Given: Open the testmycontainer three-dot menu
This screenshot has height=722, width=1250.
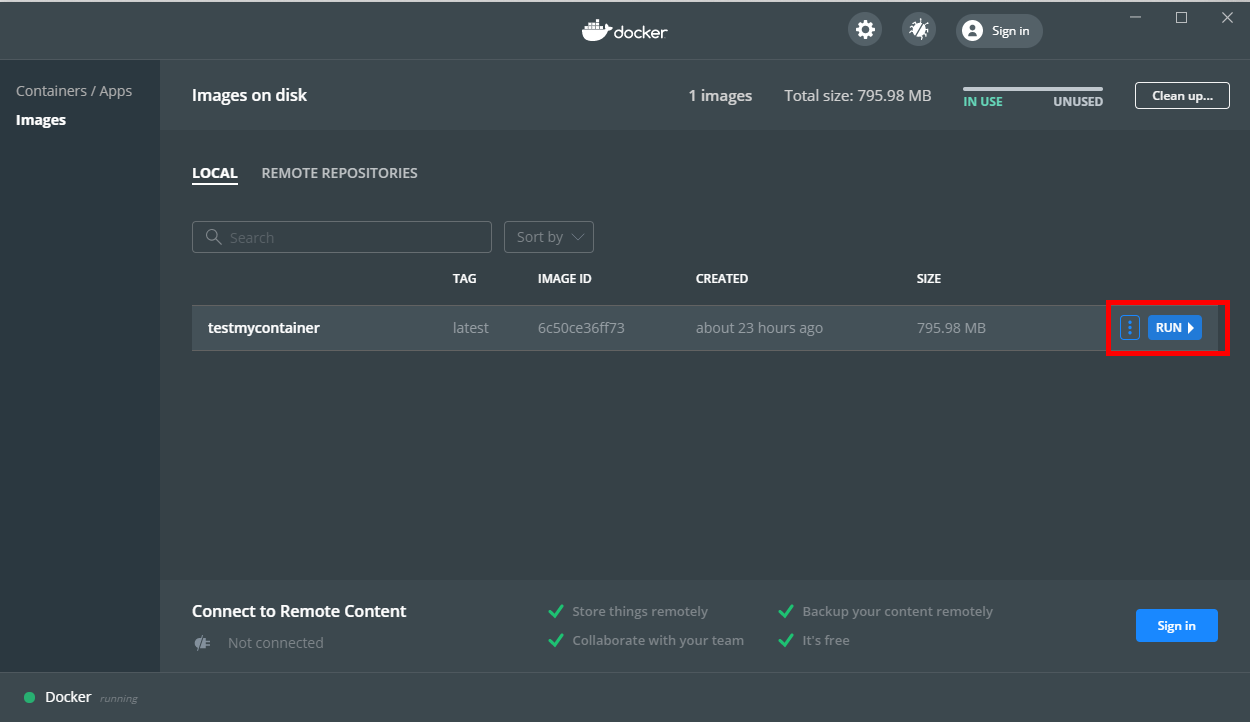Looking at the screenshot, I should point(1130,328).
